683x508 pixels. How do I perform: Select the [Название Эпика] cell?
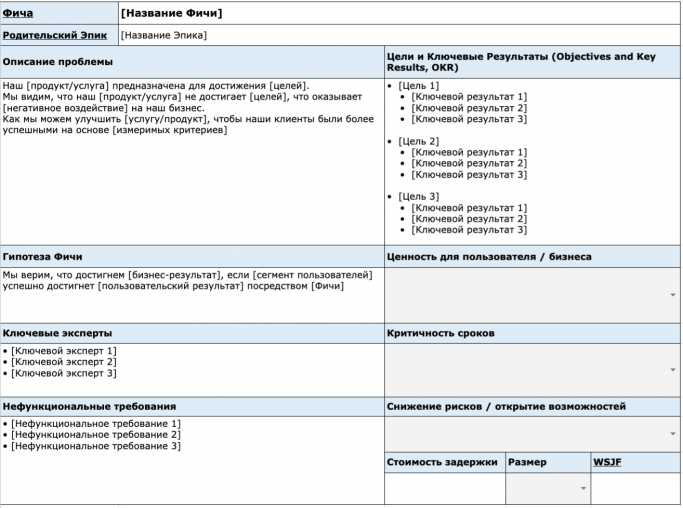pyautogui.click(x=399, y=35)
